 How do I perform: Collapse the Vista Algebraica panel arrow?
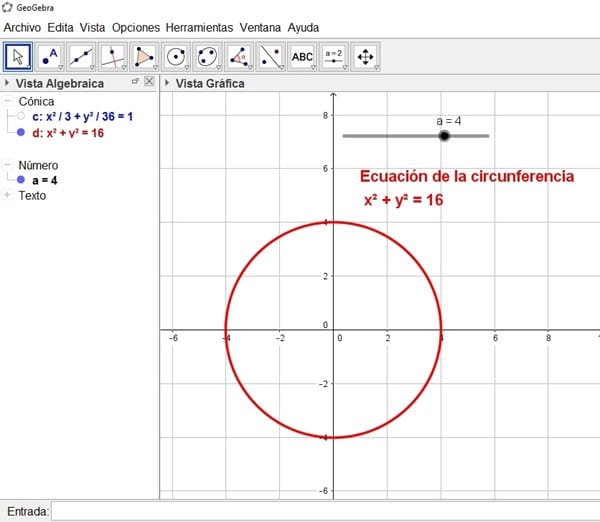8,83
